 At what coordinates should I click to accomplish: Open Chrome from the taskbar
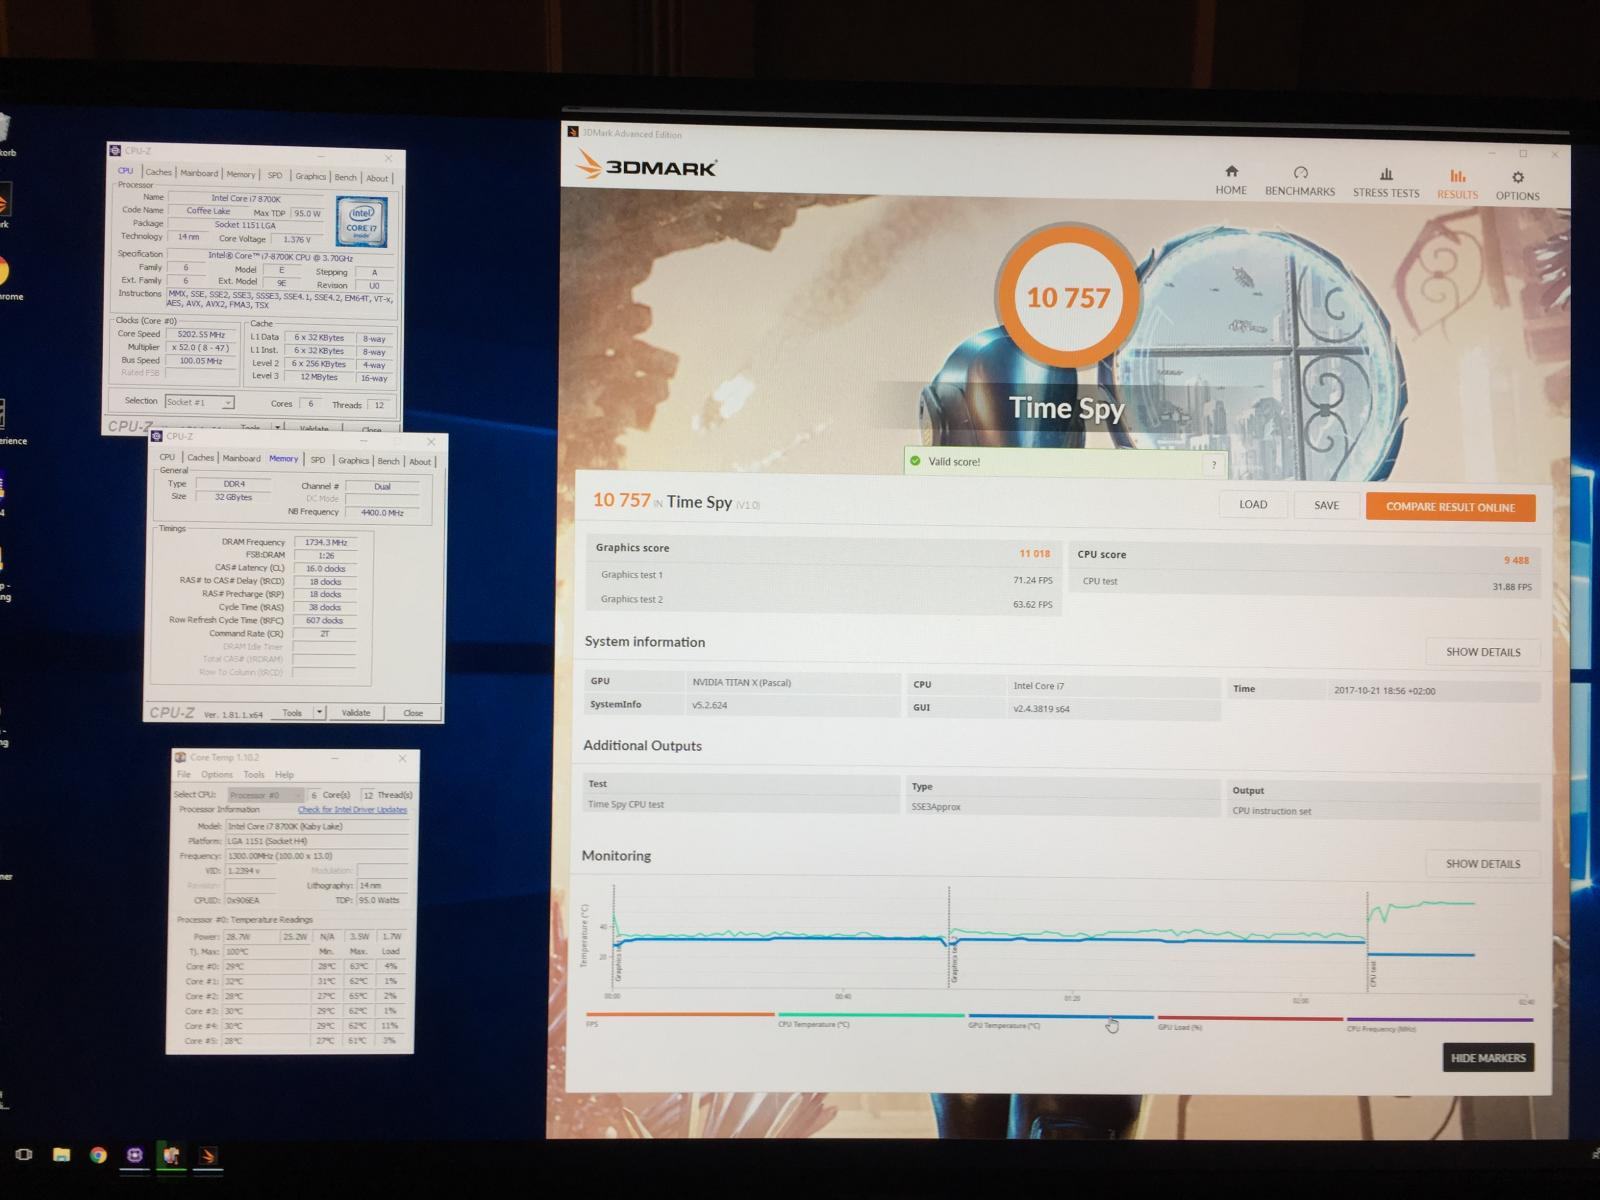click(x=98, y=1155)
